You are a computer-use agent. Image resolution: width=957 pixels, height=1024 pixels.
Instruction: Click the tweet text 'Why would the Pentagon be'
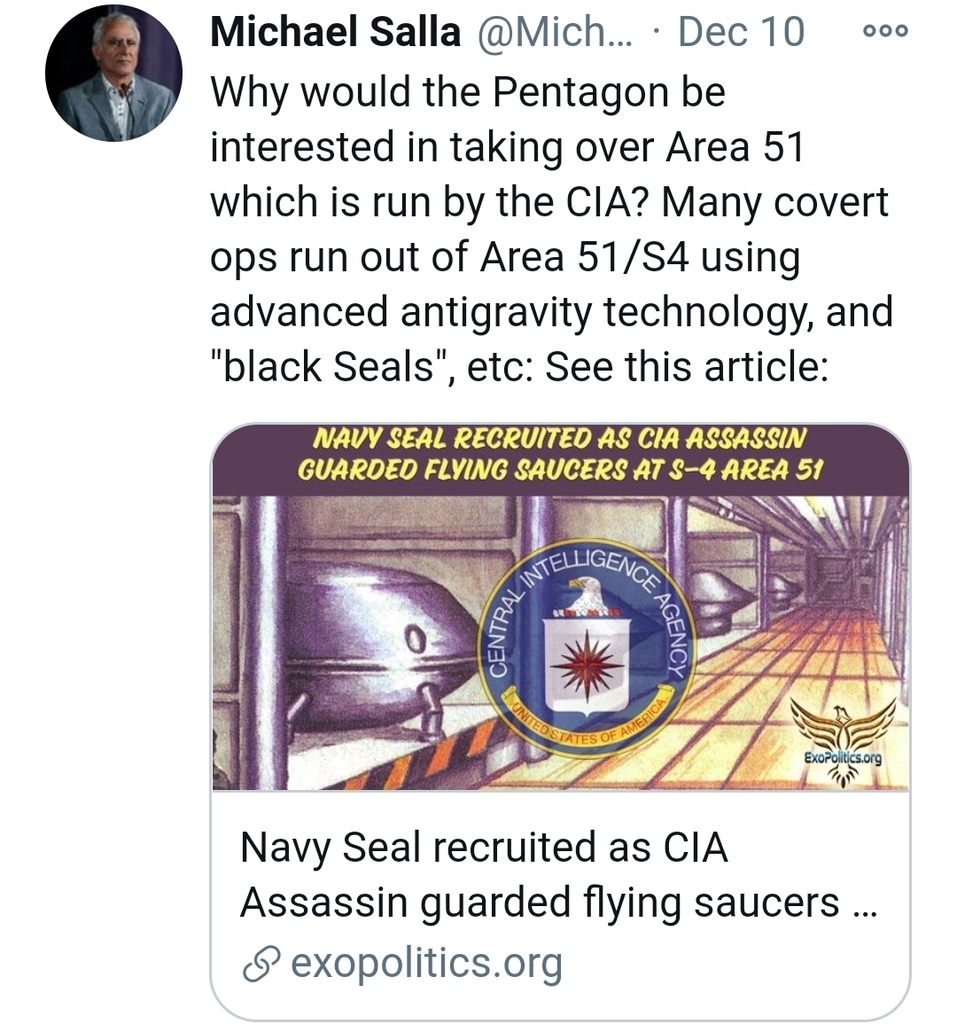[x=467, y=93]
